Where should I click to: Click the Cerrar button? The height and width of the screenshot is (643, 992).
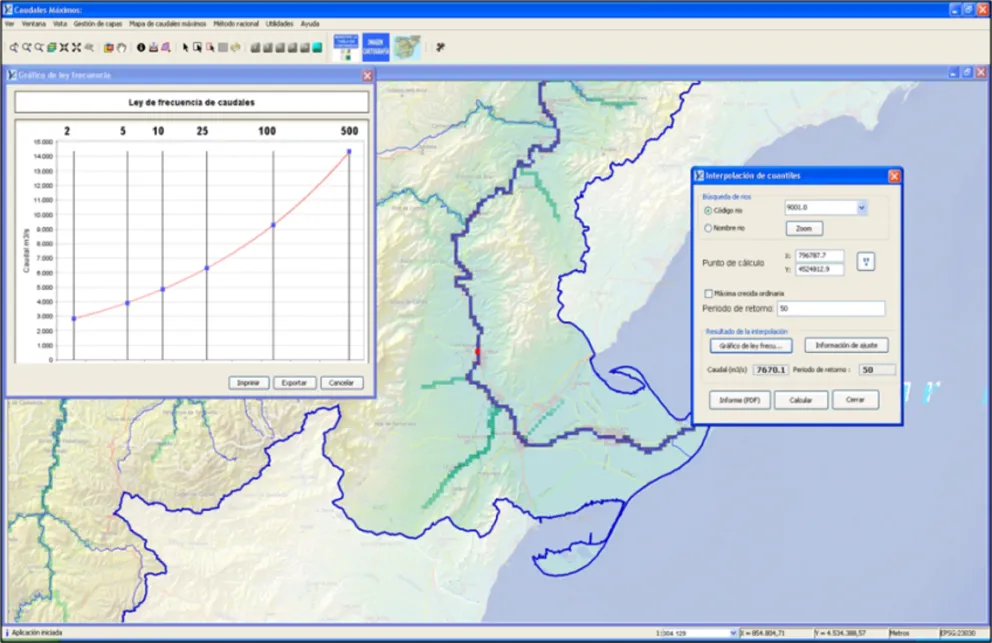[855, 400]
